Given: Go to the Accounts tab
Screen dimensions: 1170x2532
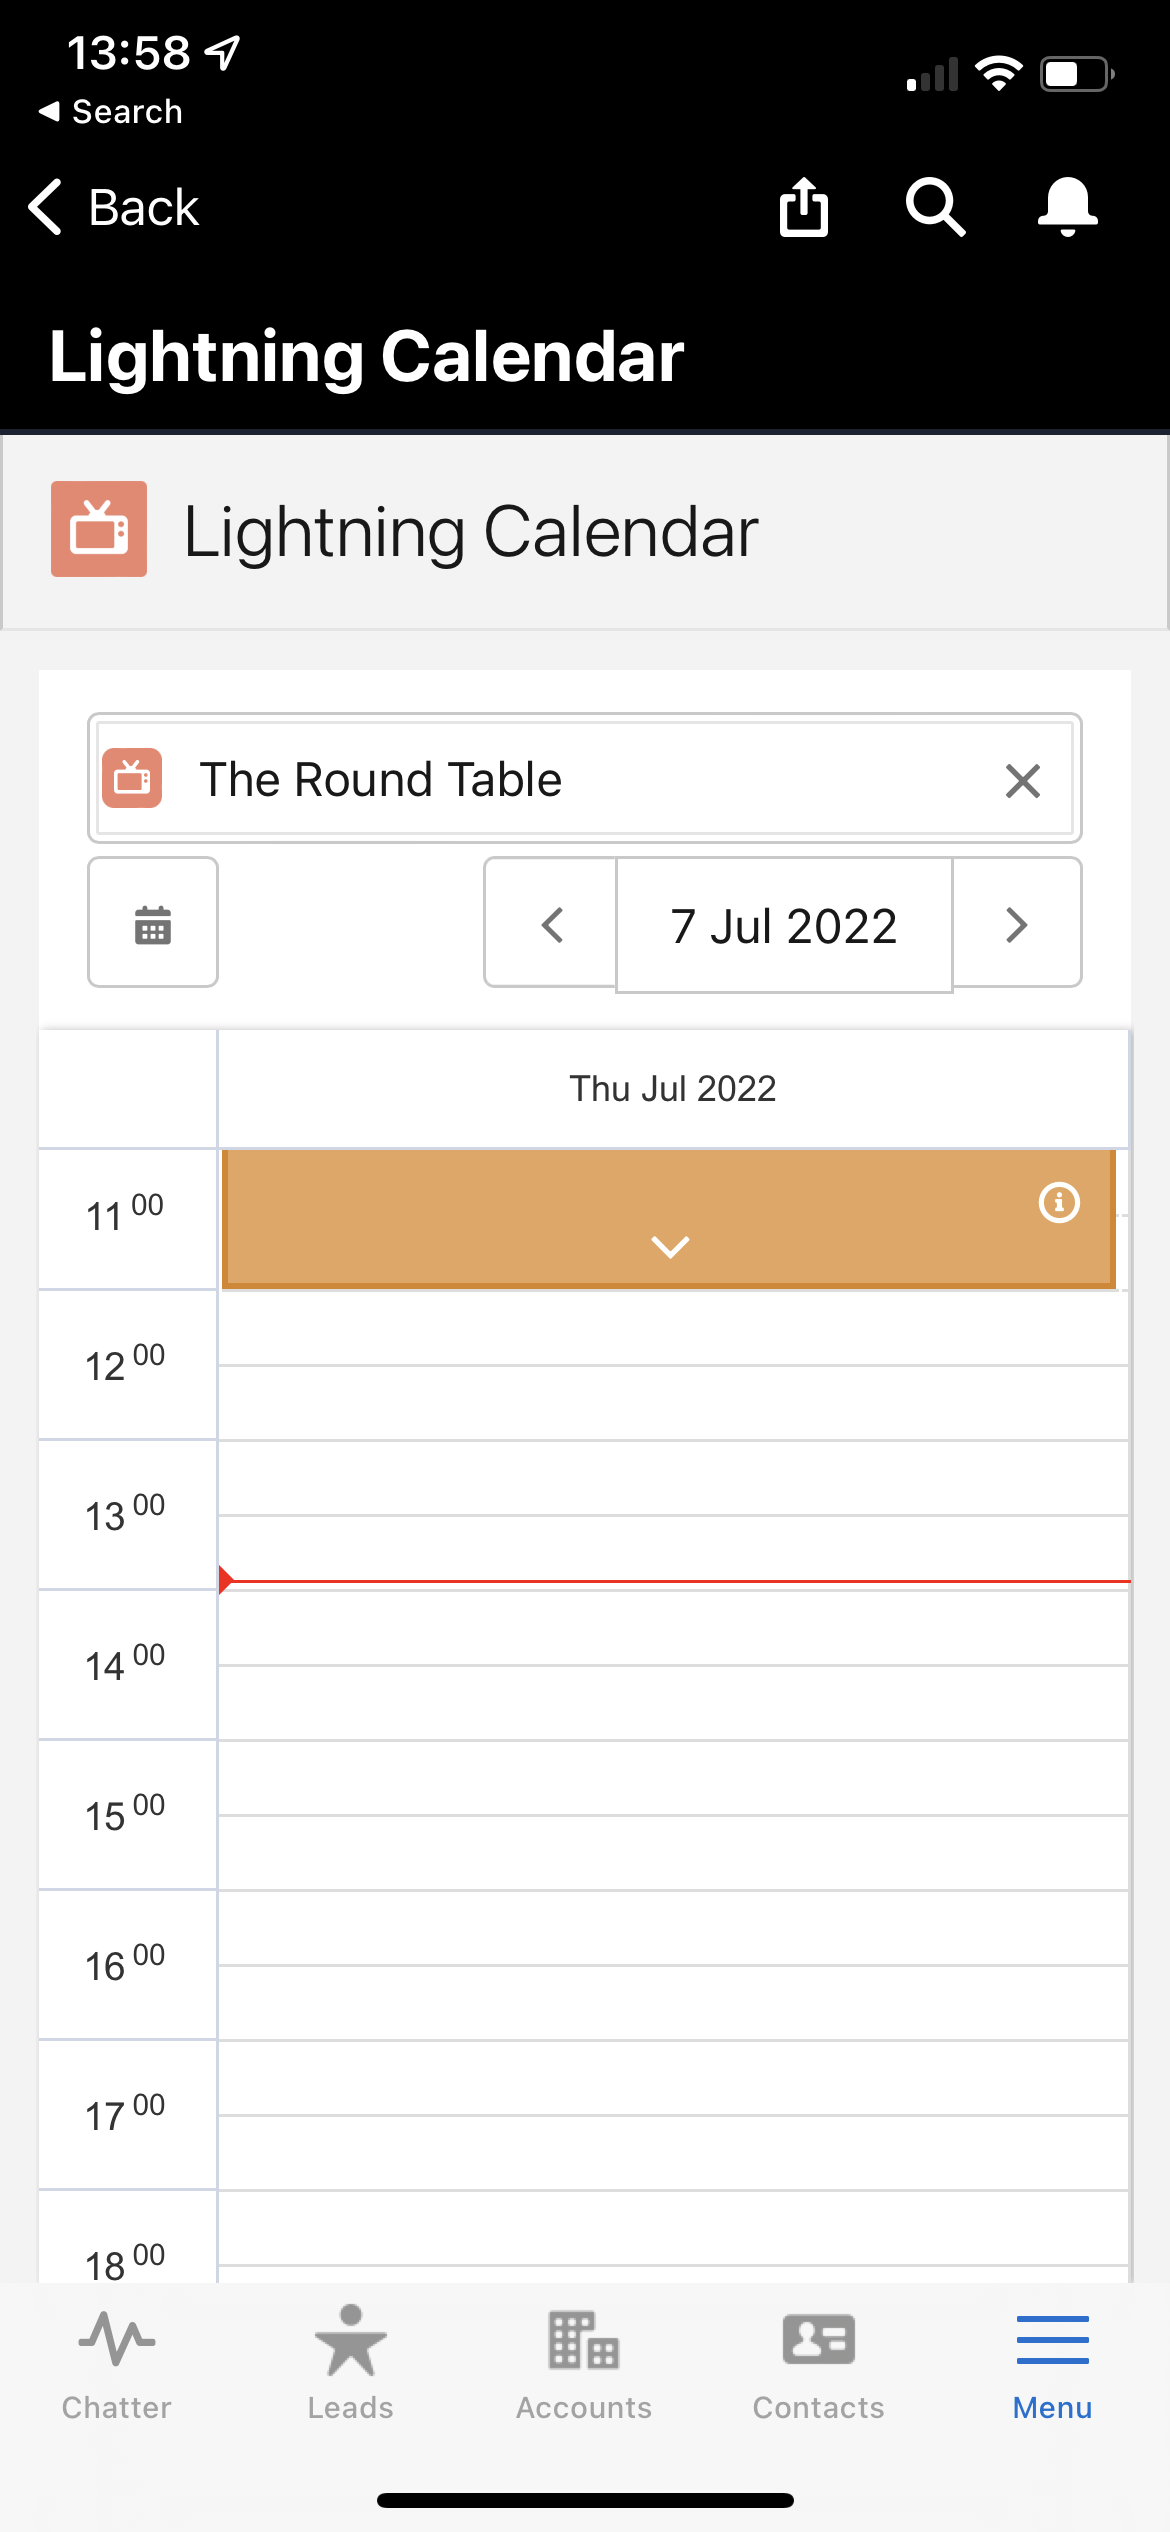Looking at the screenshot, I should pos(584,2363).
